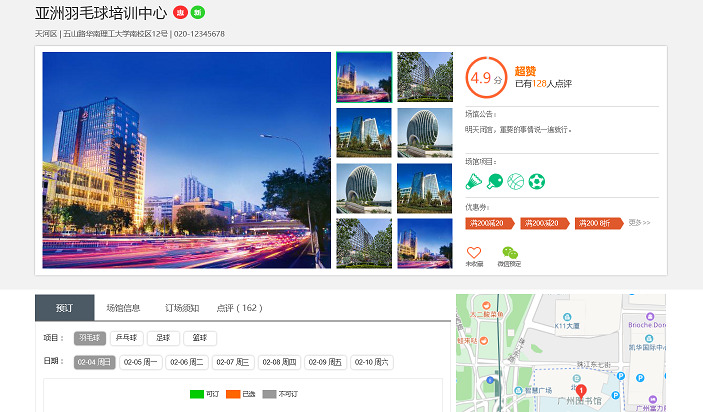Select the basketball sport icon
The image size is (703, 412).
pos(516,182)
